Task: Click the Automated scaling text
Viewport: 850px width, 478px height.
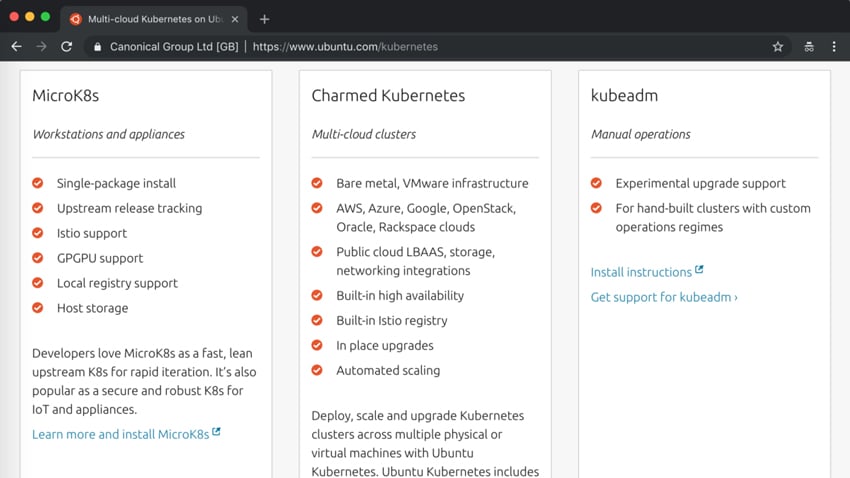Action: point(388,370)
